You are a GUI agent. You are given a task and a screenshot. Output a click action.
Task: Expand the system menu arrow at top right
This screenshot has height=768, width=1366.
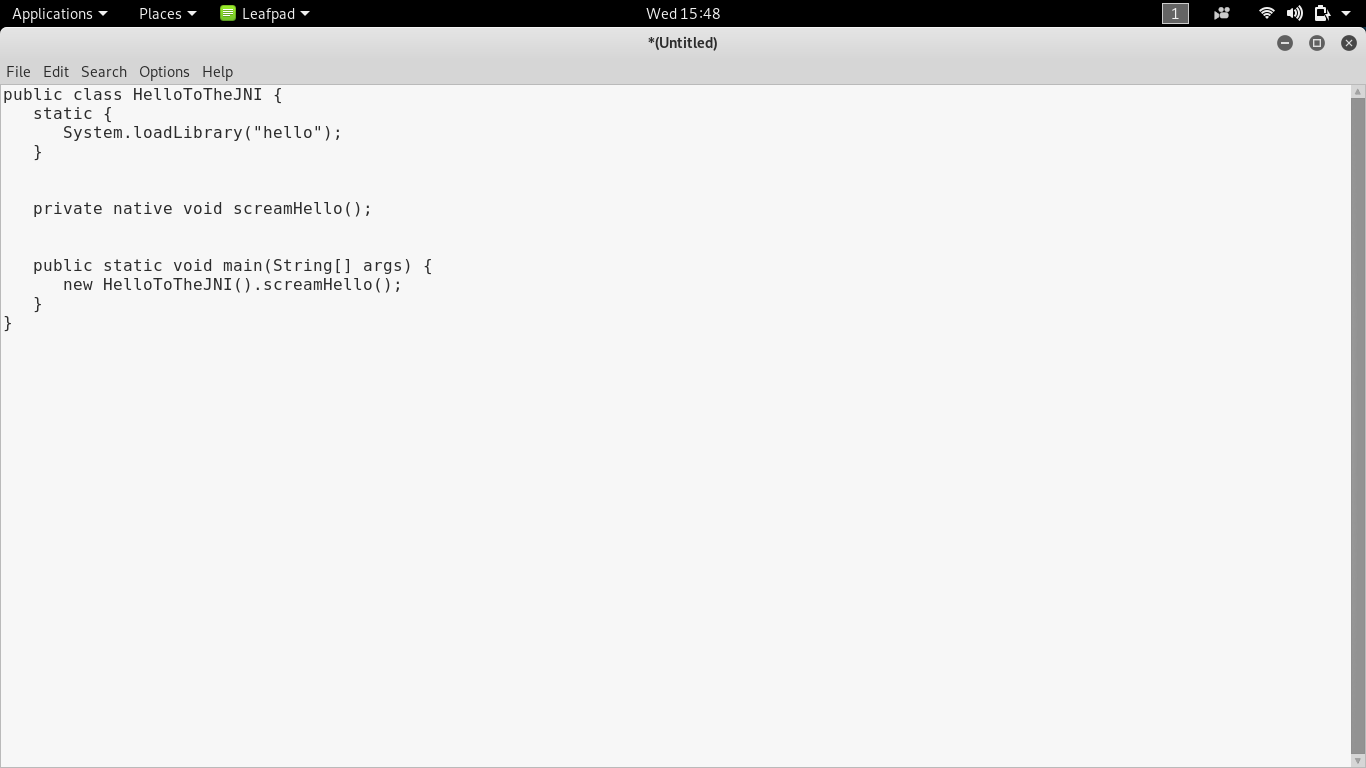[x=1346, y=13]
